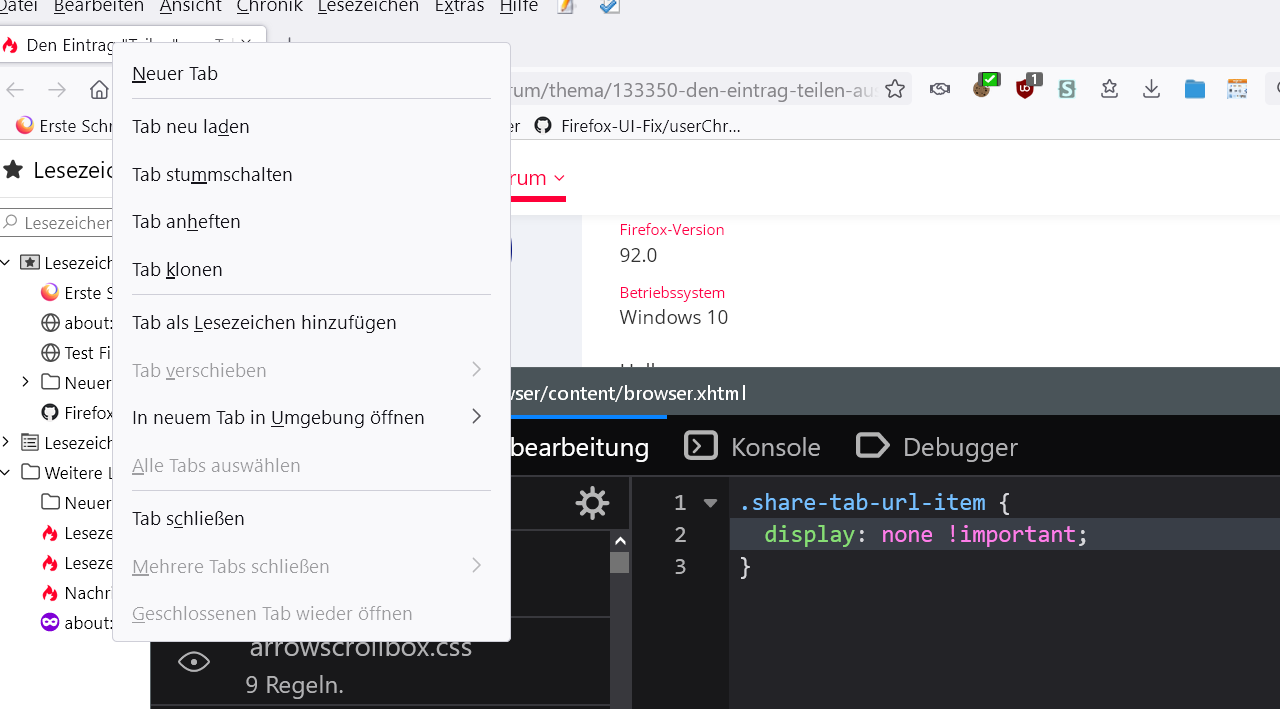Choose 'Tab anheften' in the context menu
This screenshot has width=1280, height=709.
click(186, 222)
